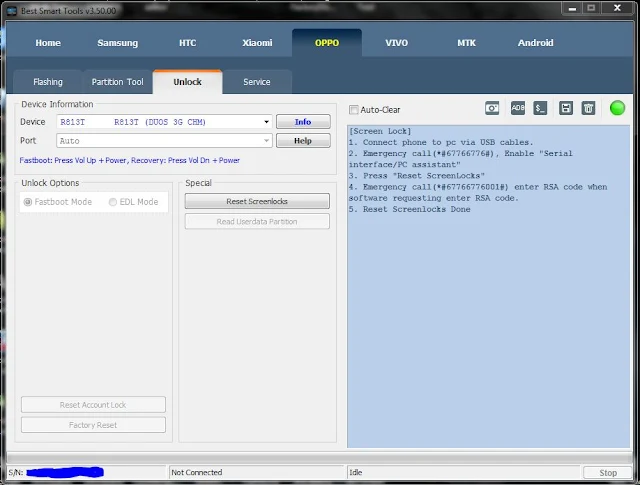Open the Home tab
Viewport: 640px width, 485px height.
(x=48, y=43)
